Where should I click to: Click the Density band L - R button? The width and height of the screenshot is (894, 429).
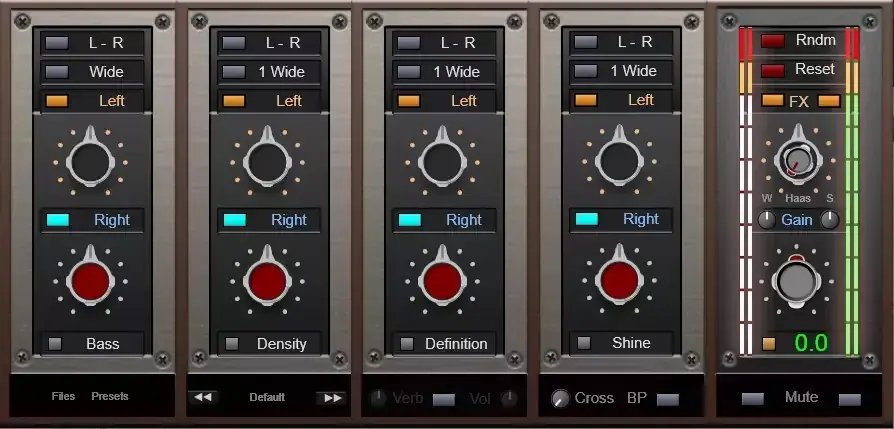(x=269, y=43)
